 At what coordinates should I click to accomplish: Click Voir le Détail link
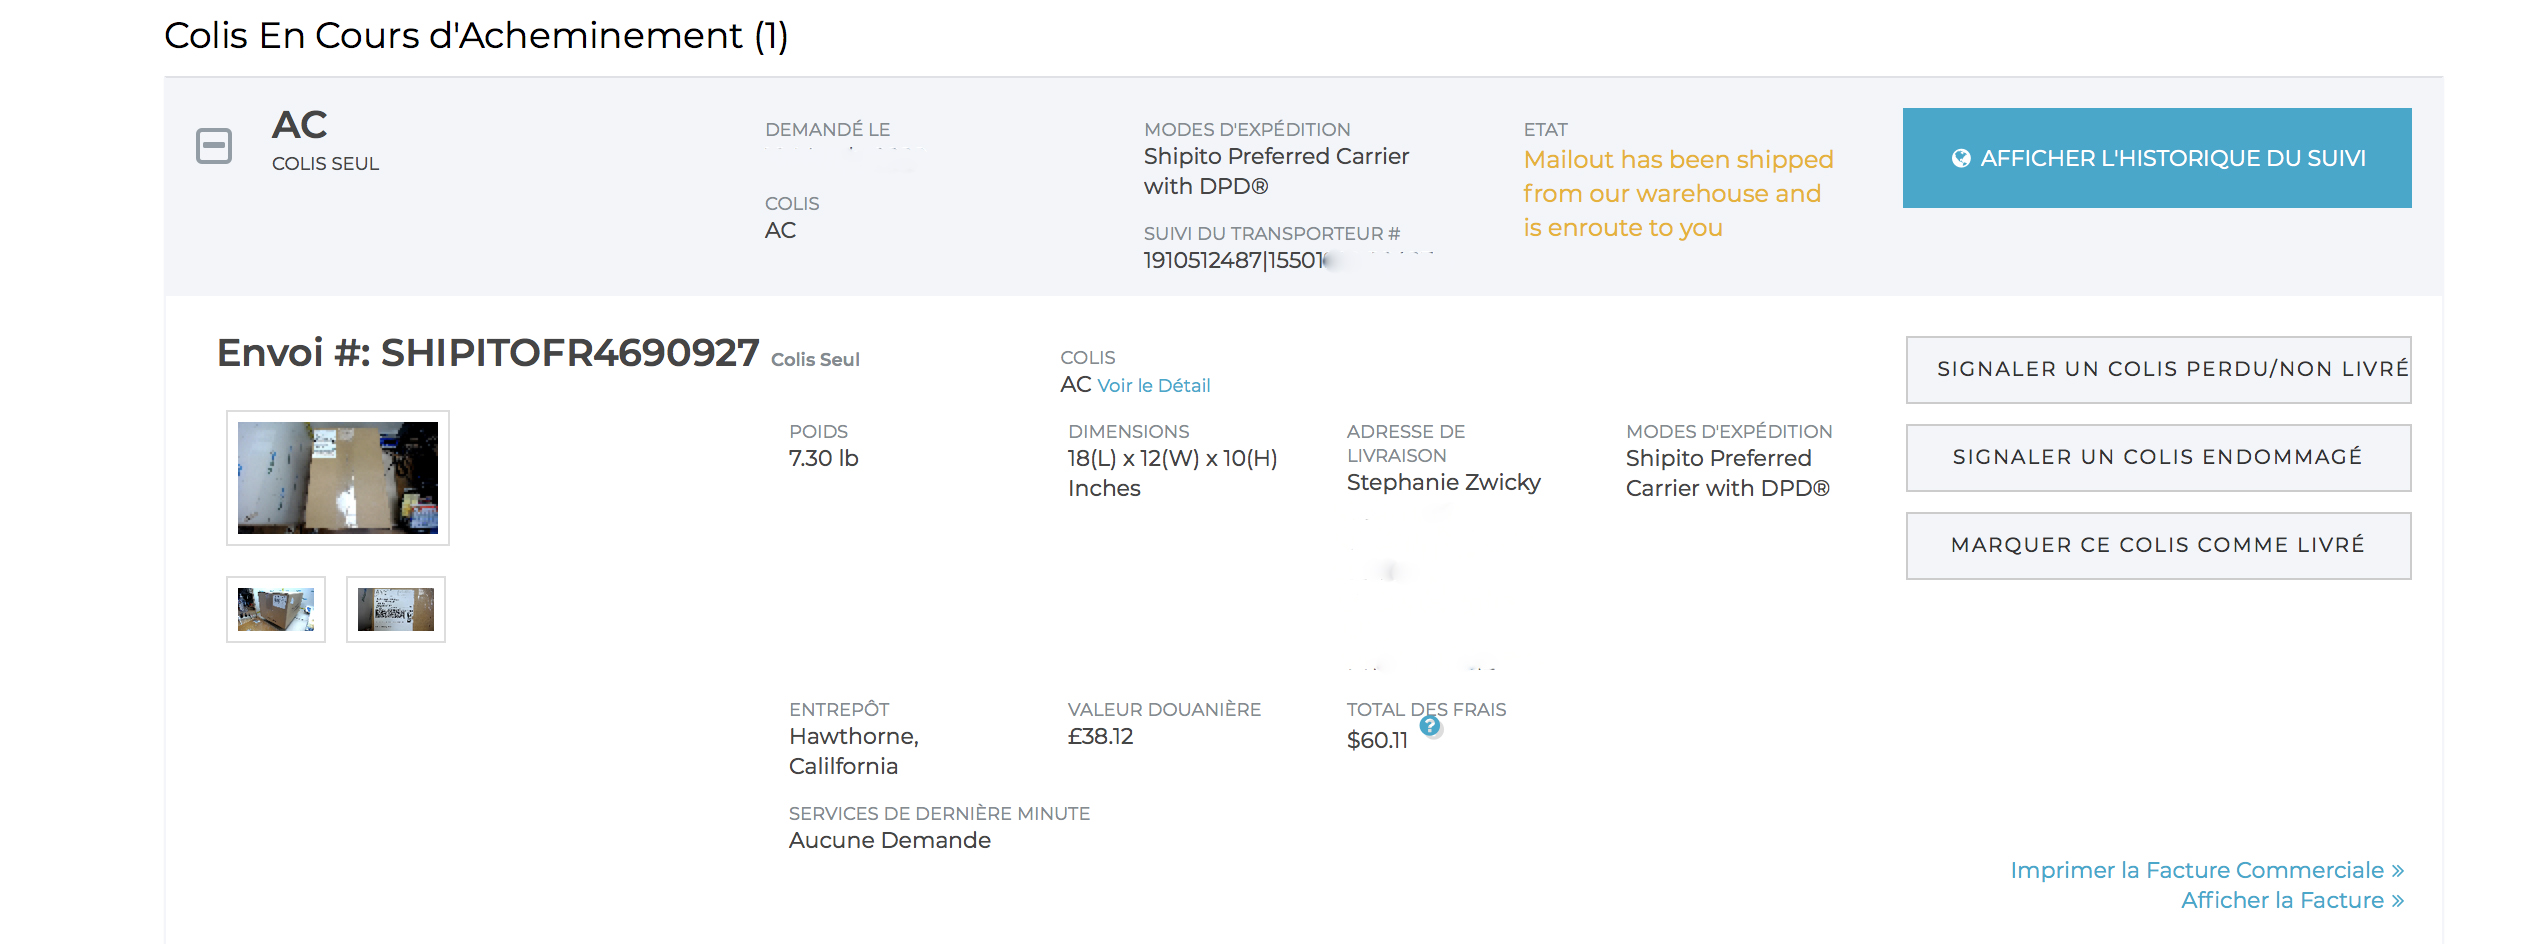[x=1154, y=386]
